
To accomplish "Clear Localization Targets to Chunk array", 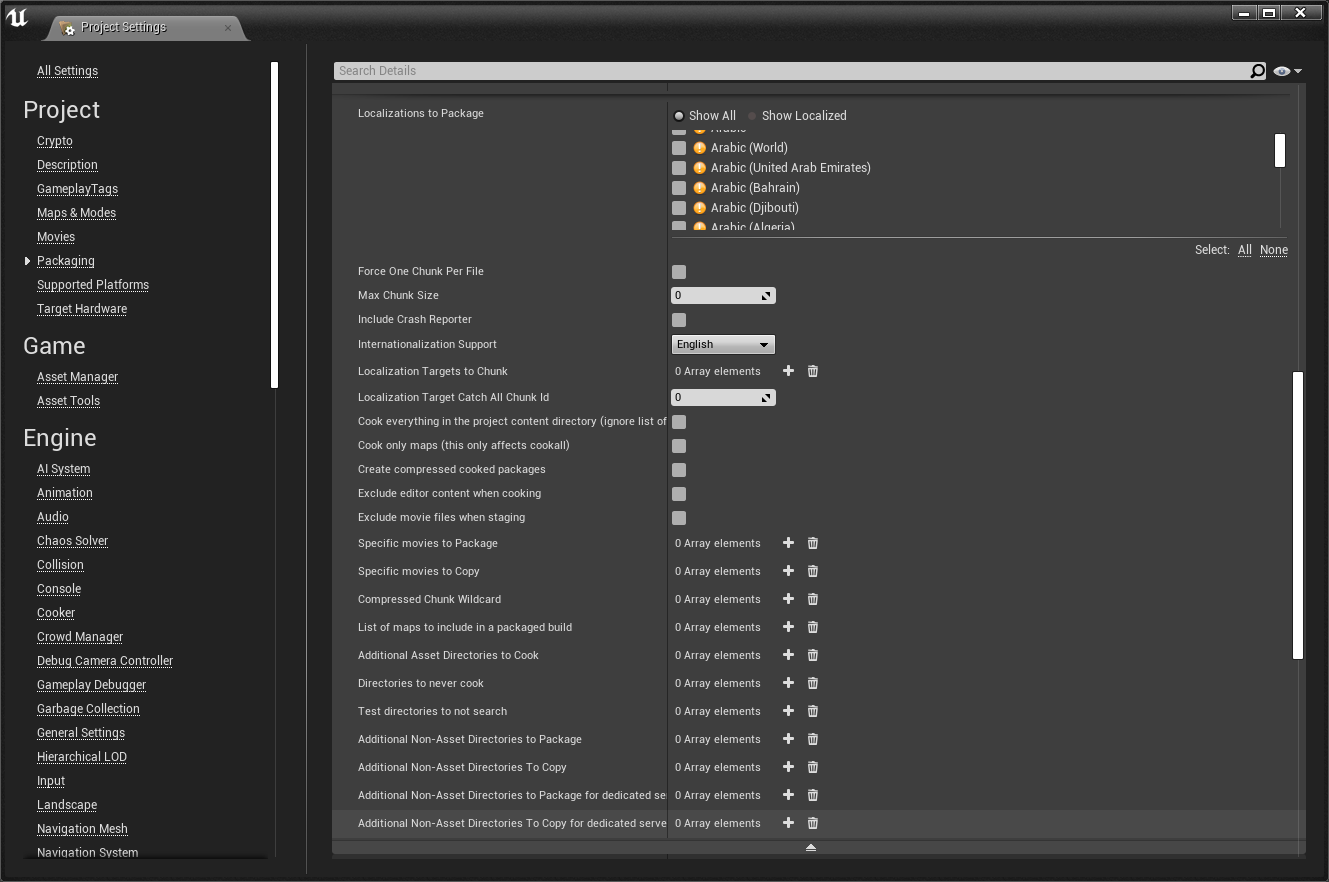I will click(813, 371).
